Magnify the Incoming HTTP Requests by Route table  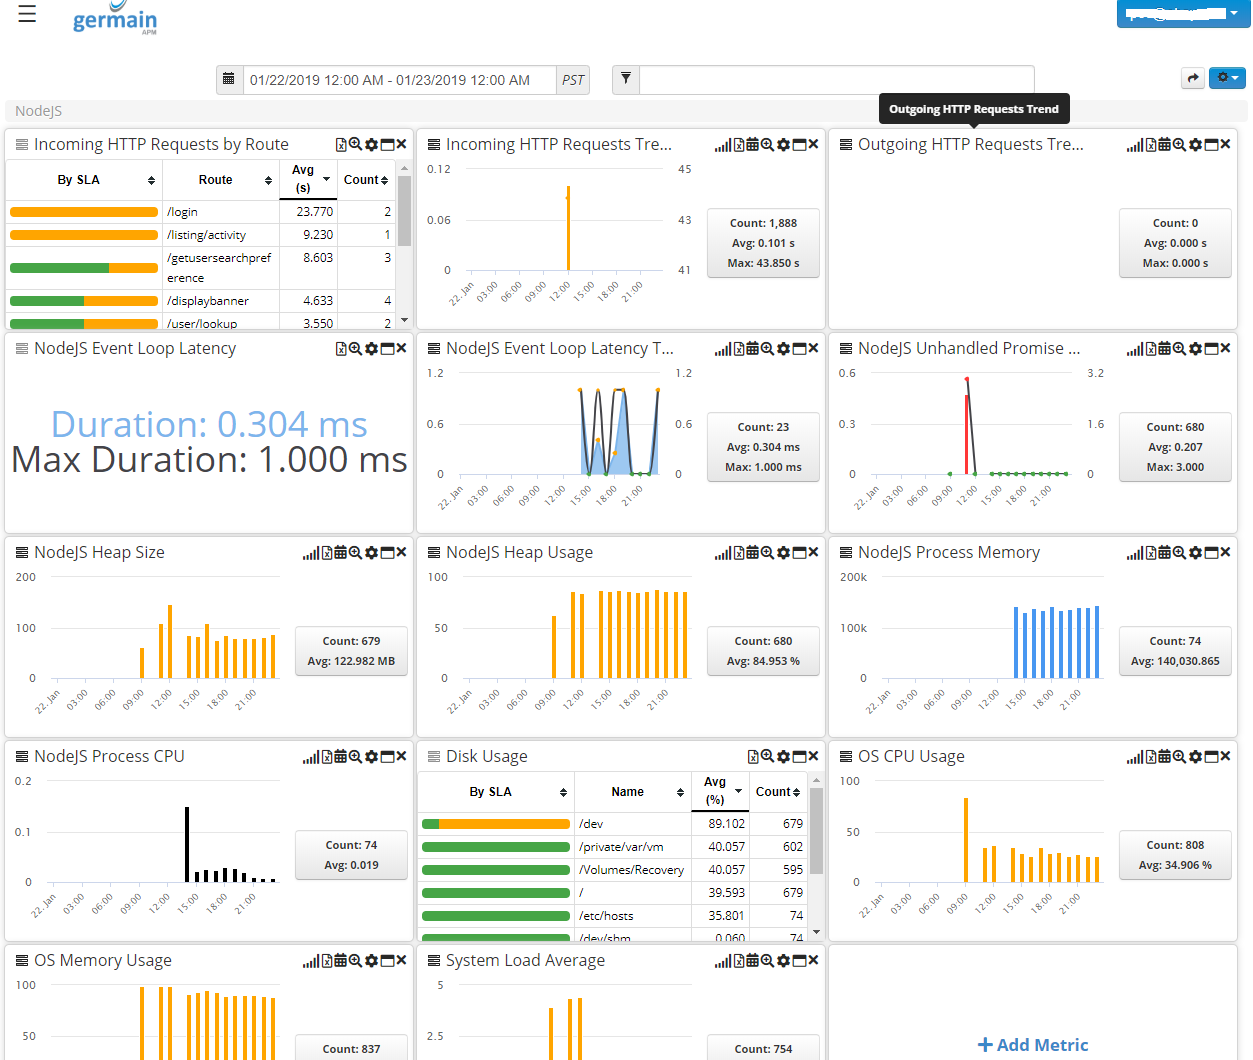(355, 144)
